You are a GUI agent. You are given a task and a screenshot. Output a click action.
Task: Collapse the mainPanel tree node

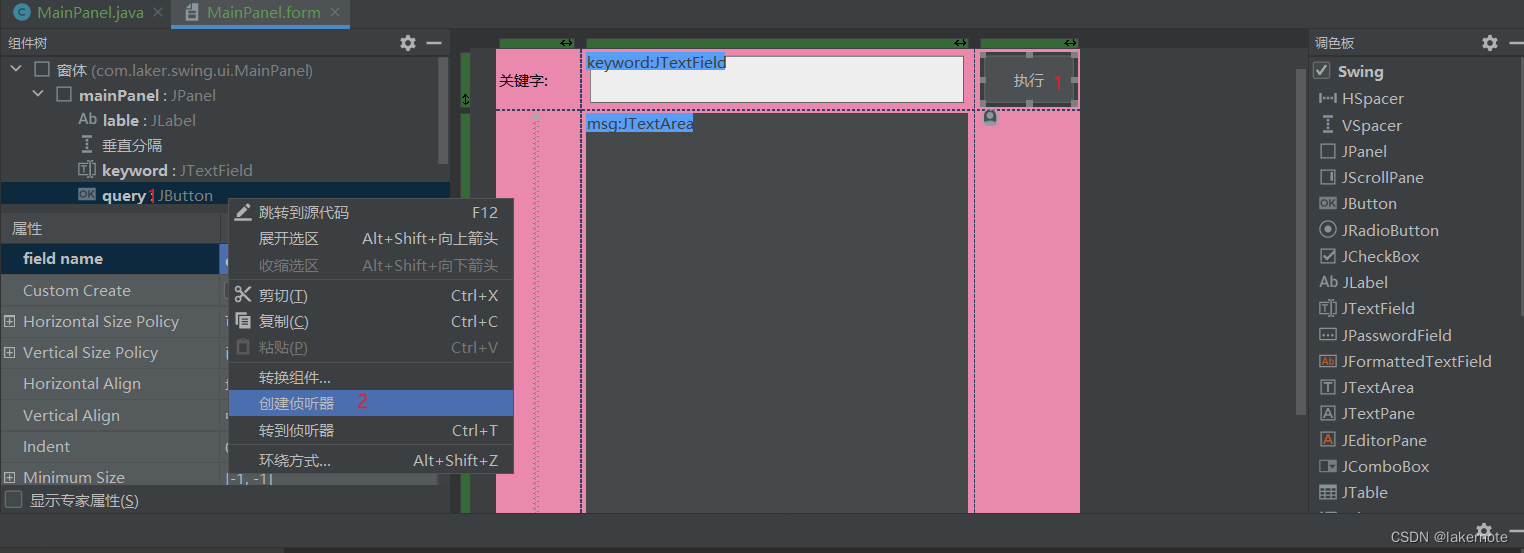pyautogui.click(x=38, y=95)
